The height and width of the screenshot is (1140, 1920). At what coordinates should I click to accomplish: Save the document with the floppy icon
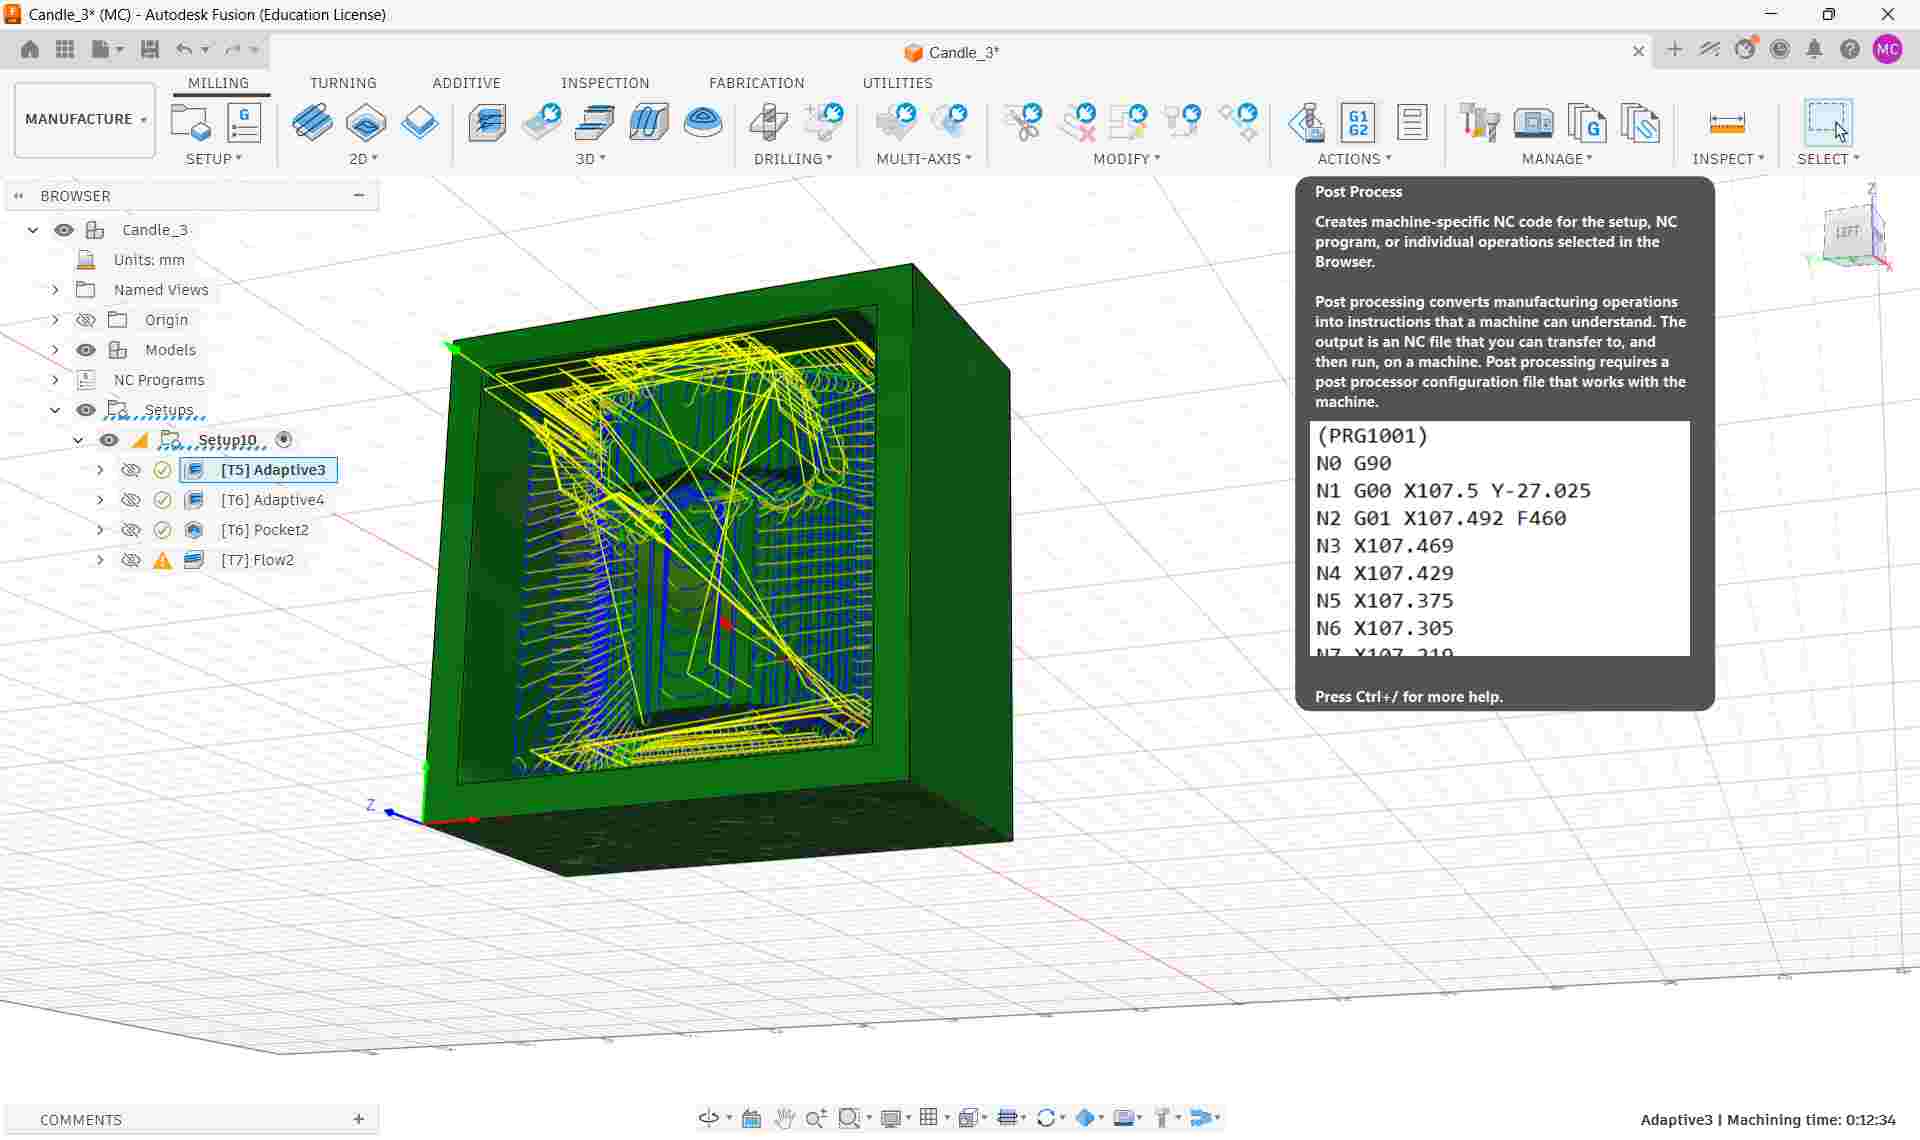(150, 49)
